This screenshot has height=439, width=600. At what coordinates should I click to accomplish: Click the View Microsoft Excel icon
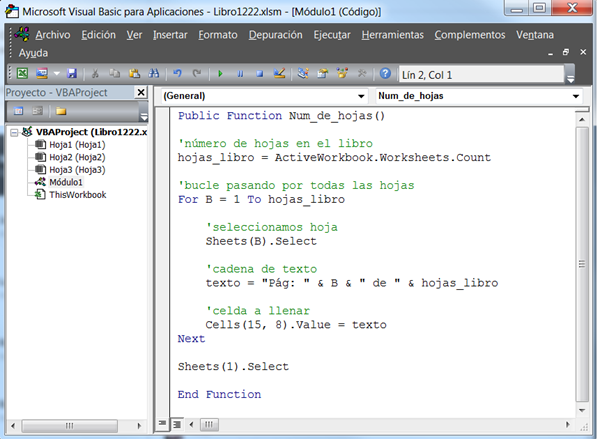click(x=22, y=73)
